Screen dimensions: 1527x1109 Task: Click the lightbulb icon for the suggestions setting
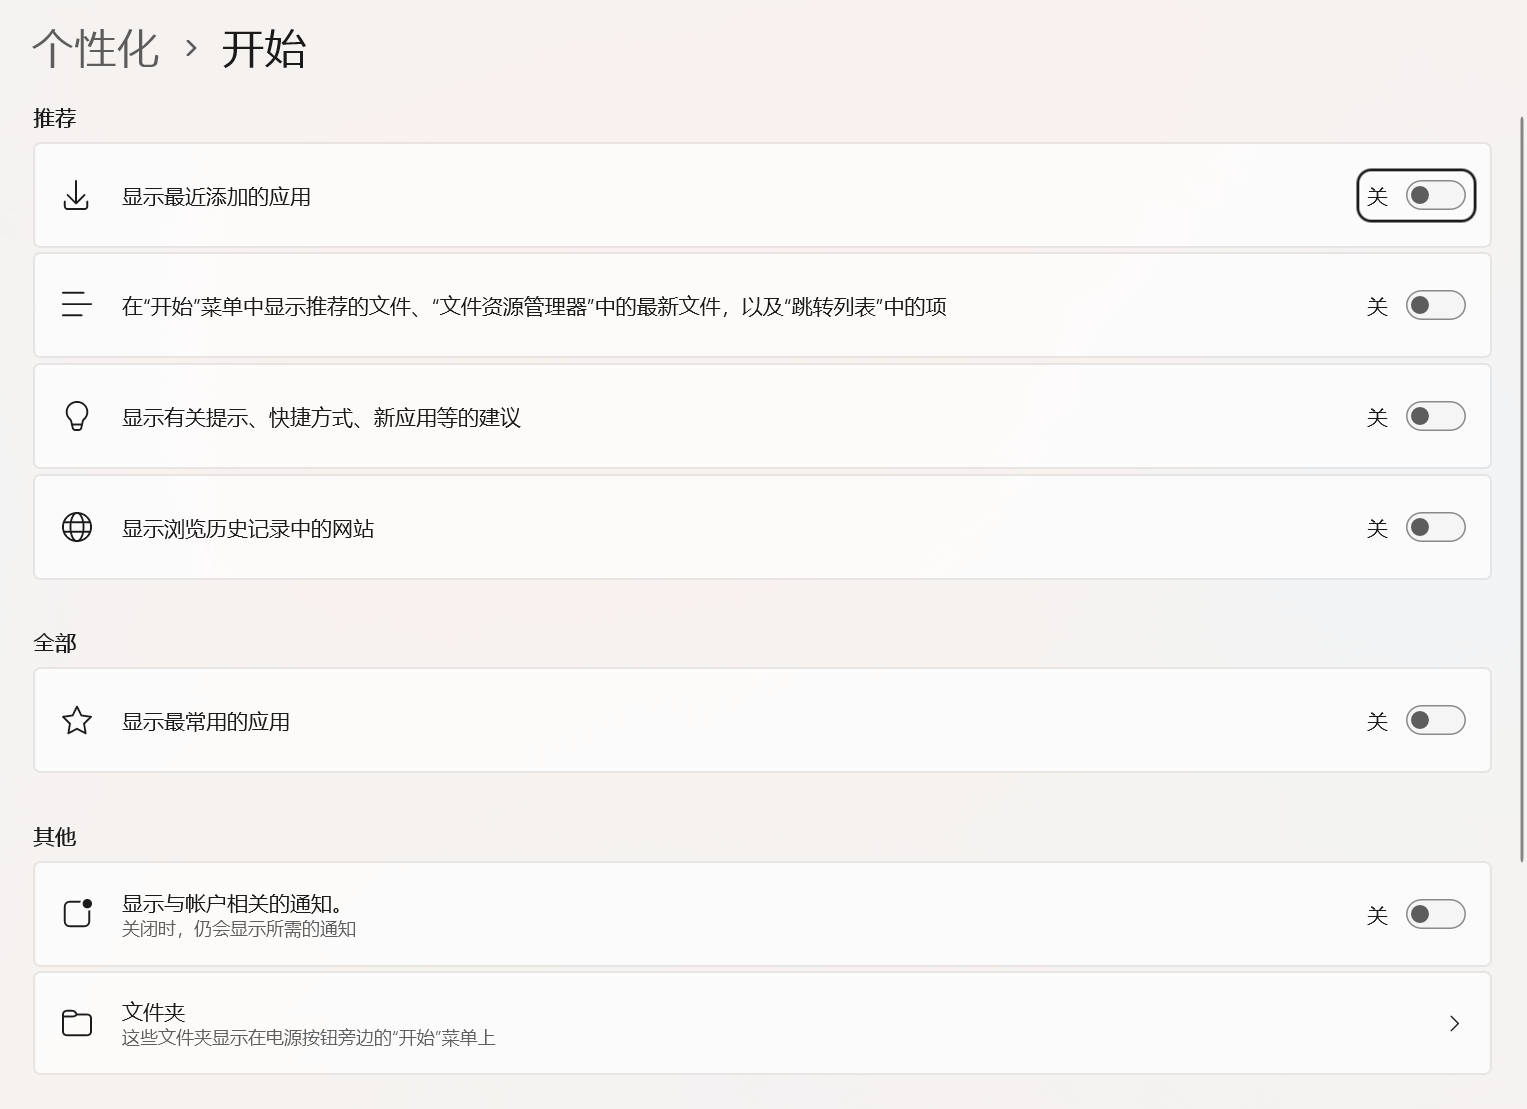pos(77,416)
